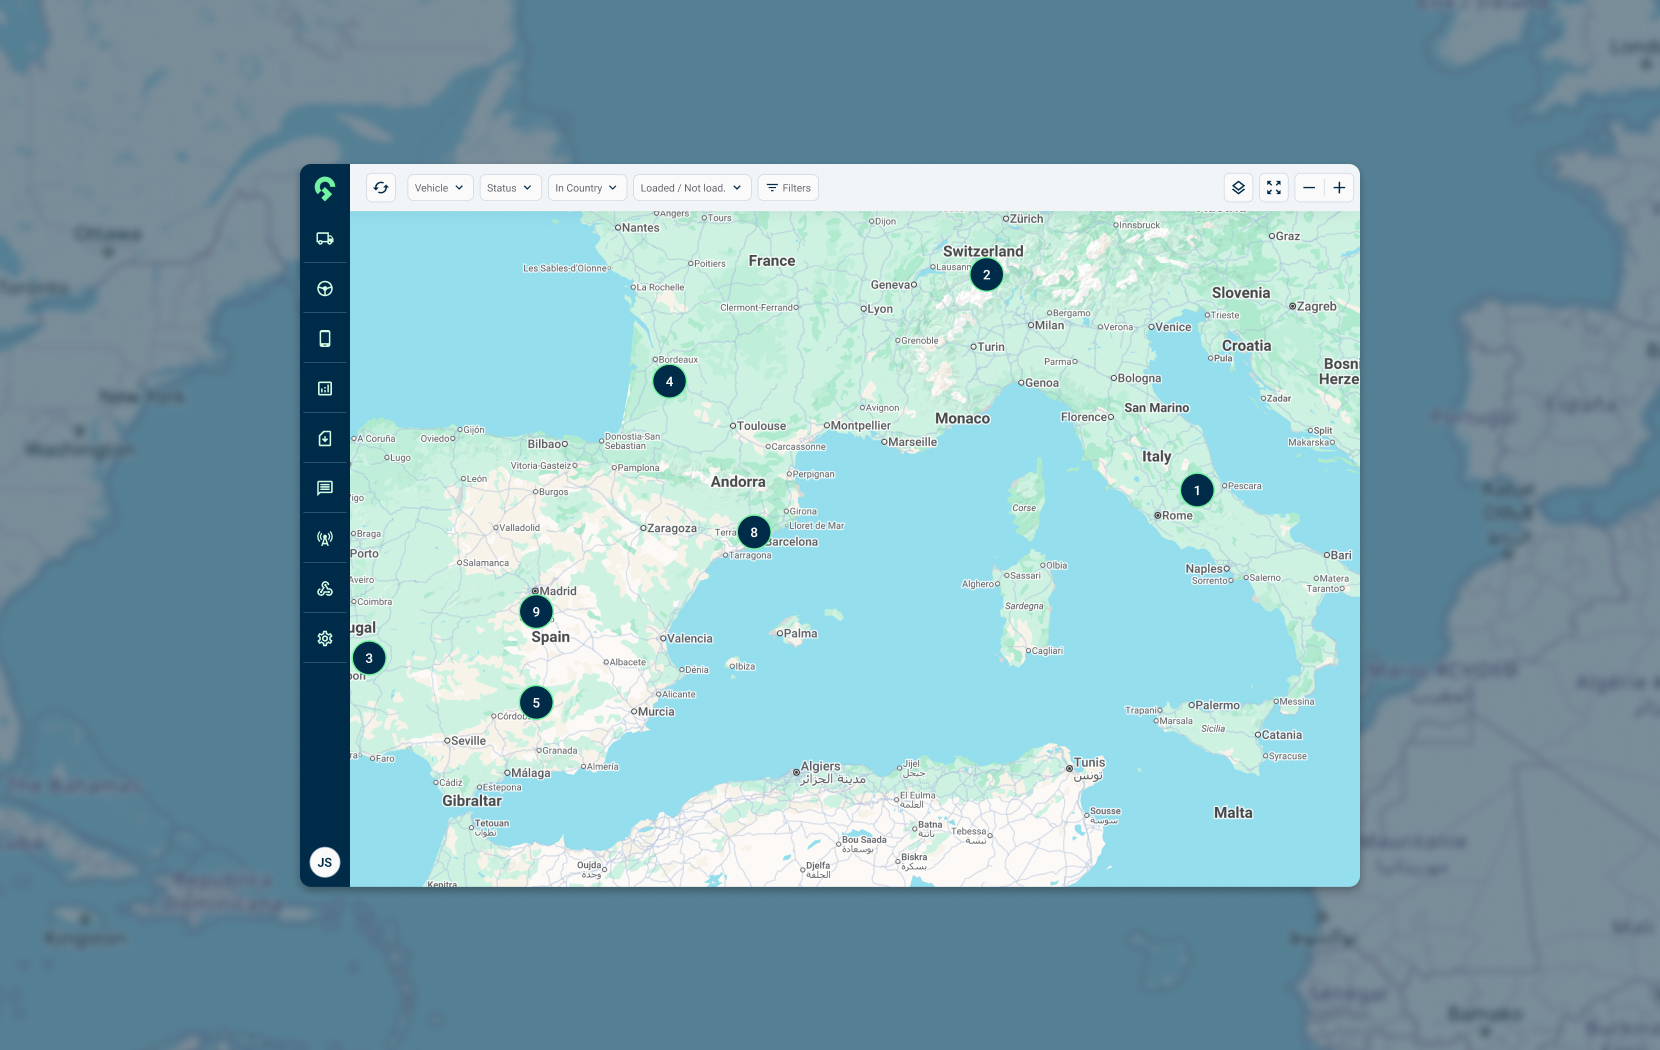The width and height of the screenshot is (1660, 1050).
Task: Open the settings gear at sidebar bottom
Action: coord(324,637)
